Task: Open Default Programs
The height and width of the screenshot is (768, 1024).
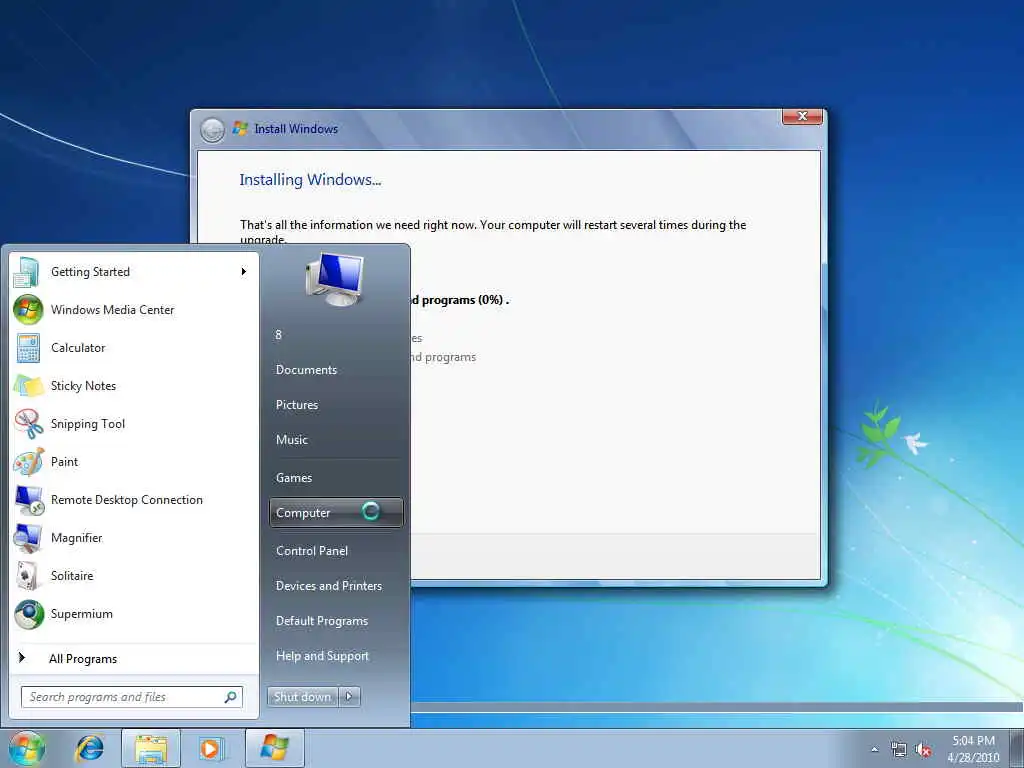Action: (x=336, y=621)
